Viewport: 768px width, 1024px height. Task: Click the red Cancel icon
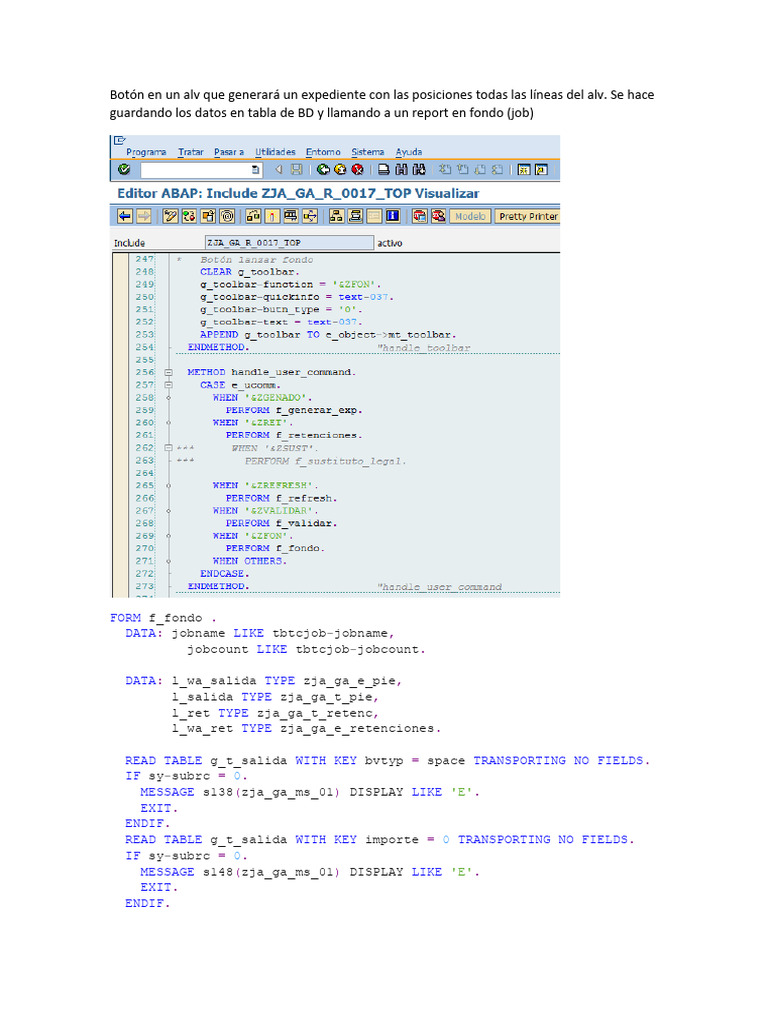coord(357,170)
